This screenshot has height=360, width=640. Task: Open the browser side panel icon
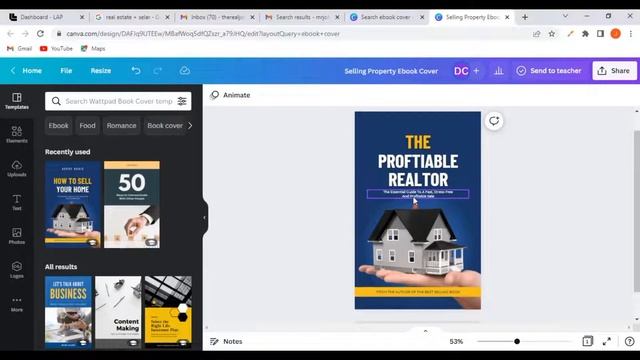(x=600, y=34)
